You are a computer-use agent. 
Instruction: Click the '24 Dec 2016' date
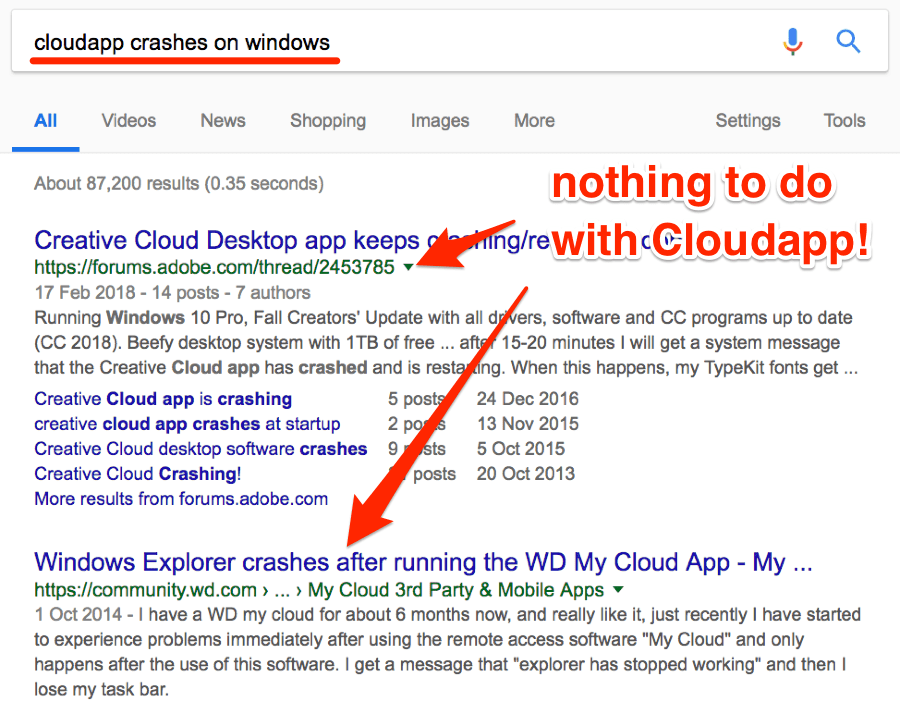point(527,399)
